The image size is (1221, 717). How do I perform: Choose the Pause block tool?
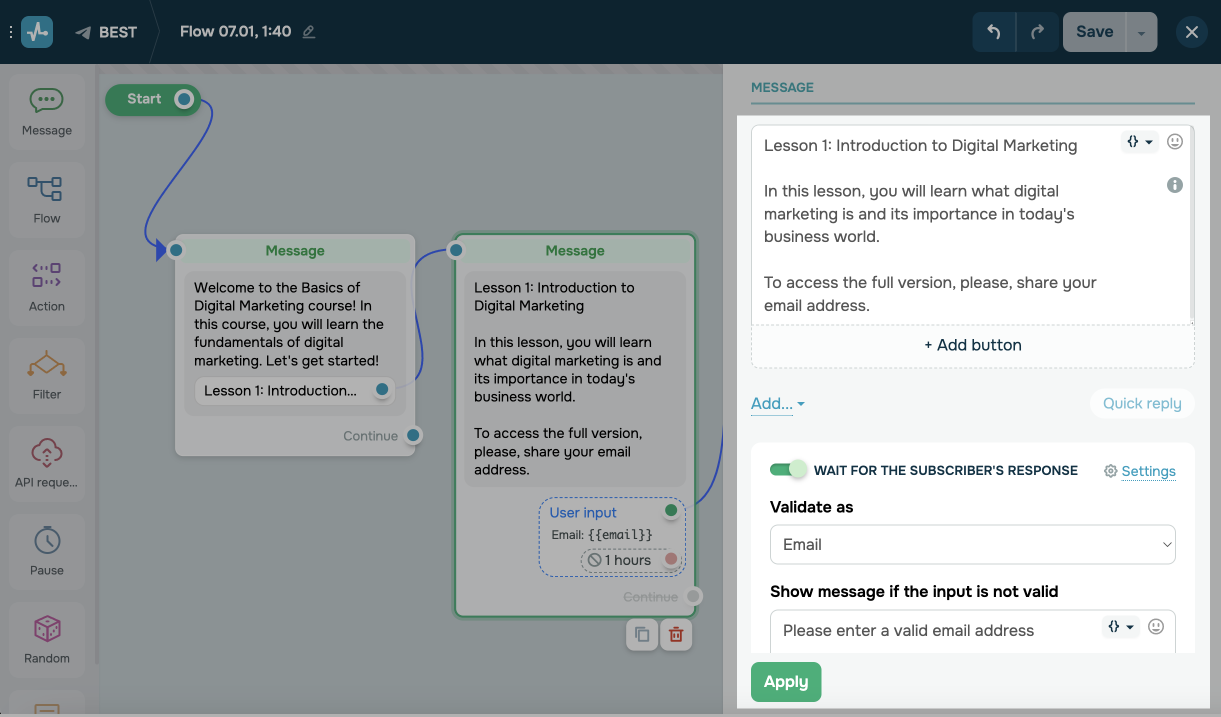click(46, 550)
